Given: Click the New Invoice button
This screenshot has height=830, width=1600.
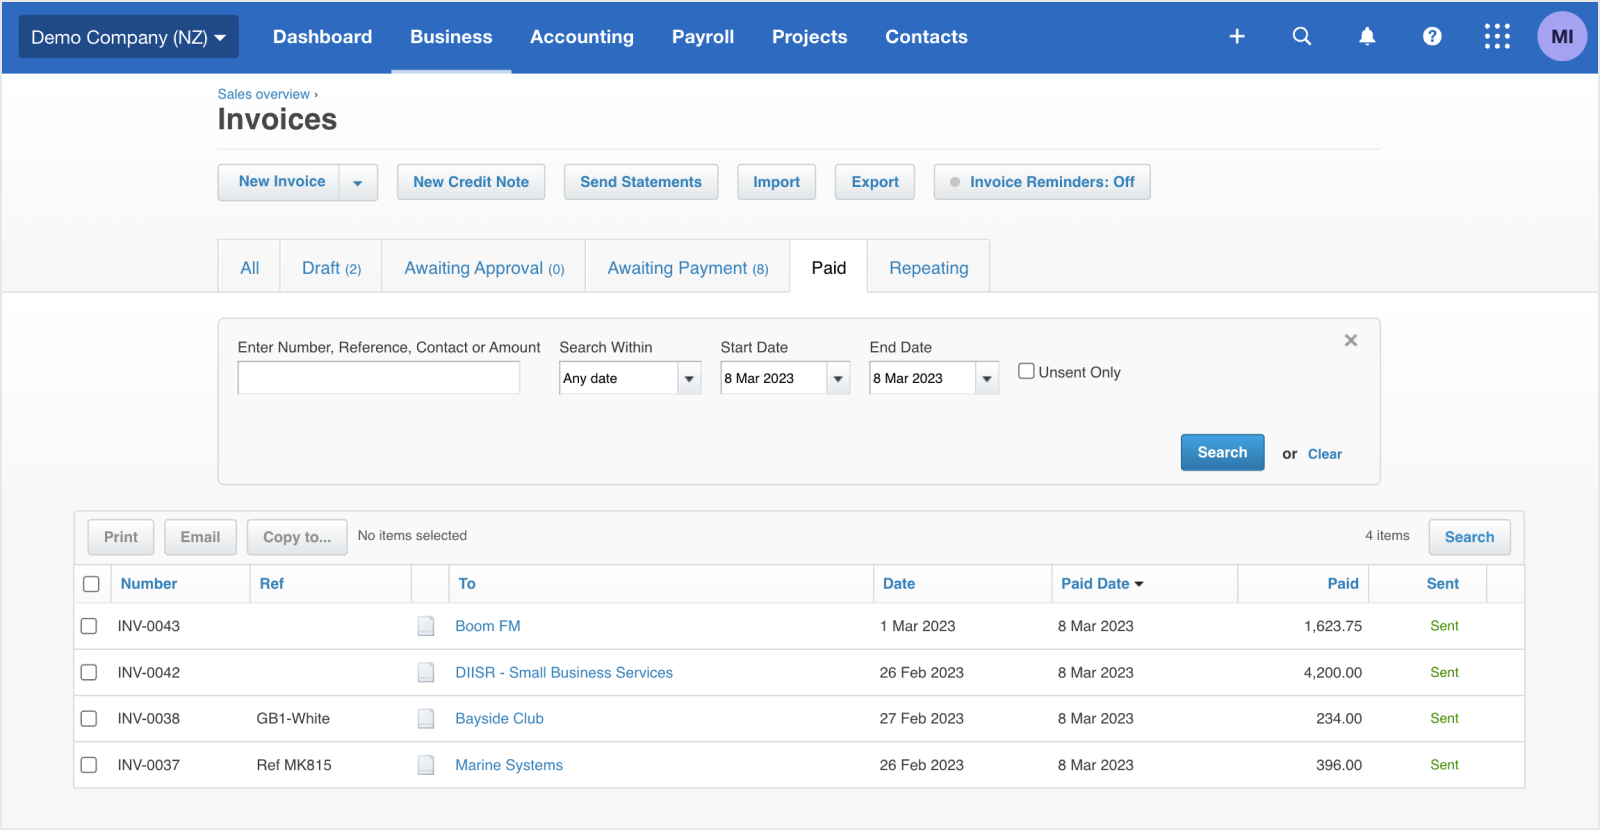Looking at the screenshot, I should tap(281, 182).
